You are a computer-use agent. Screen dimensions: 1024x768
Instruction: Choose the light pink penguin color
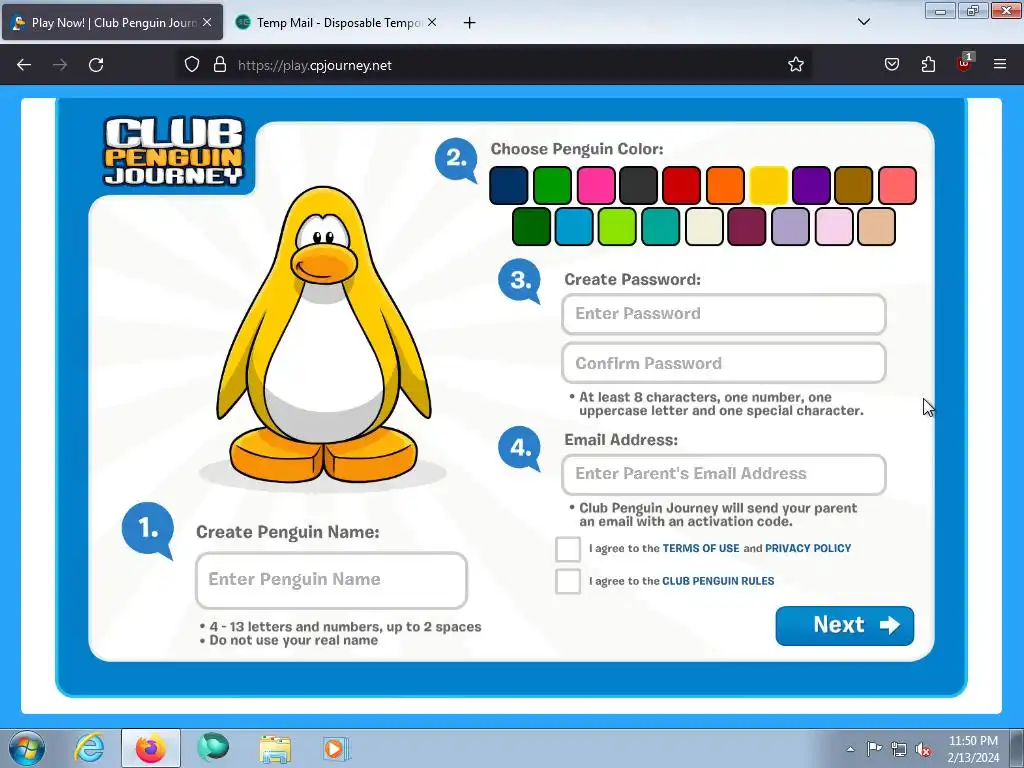[834, 227]
